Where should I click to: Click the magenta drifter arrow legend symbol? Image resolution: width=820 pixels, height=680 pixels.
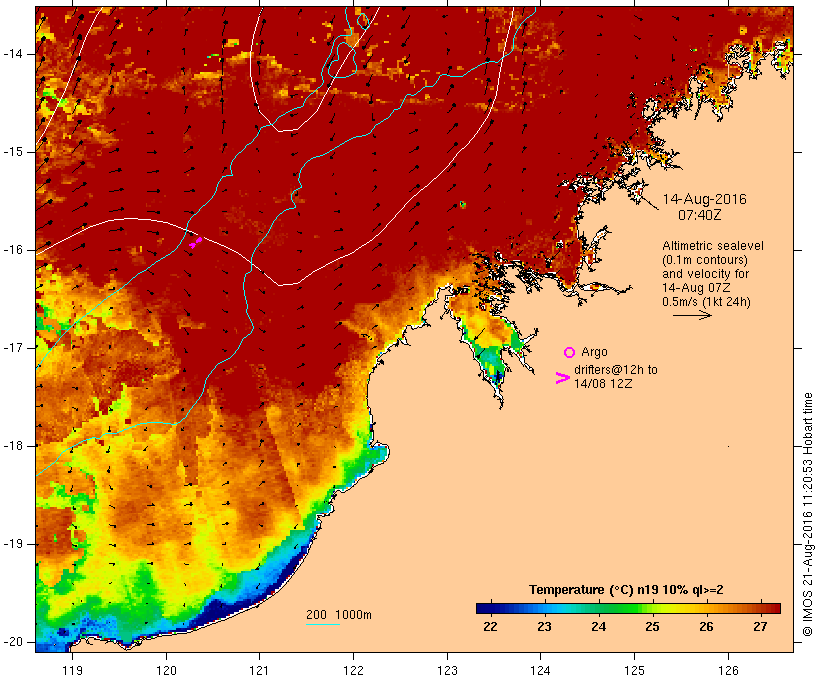pos(562,378)
